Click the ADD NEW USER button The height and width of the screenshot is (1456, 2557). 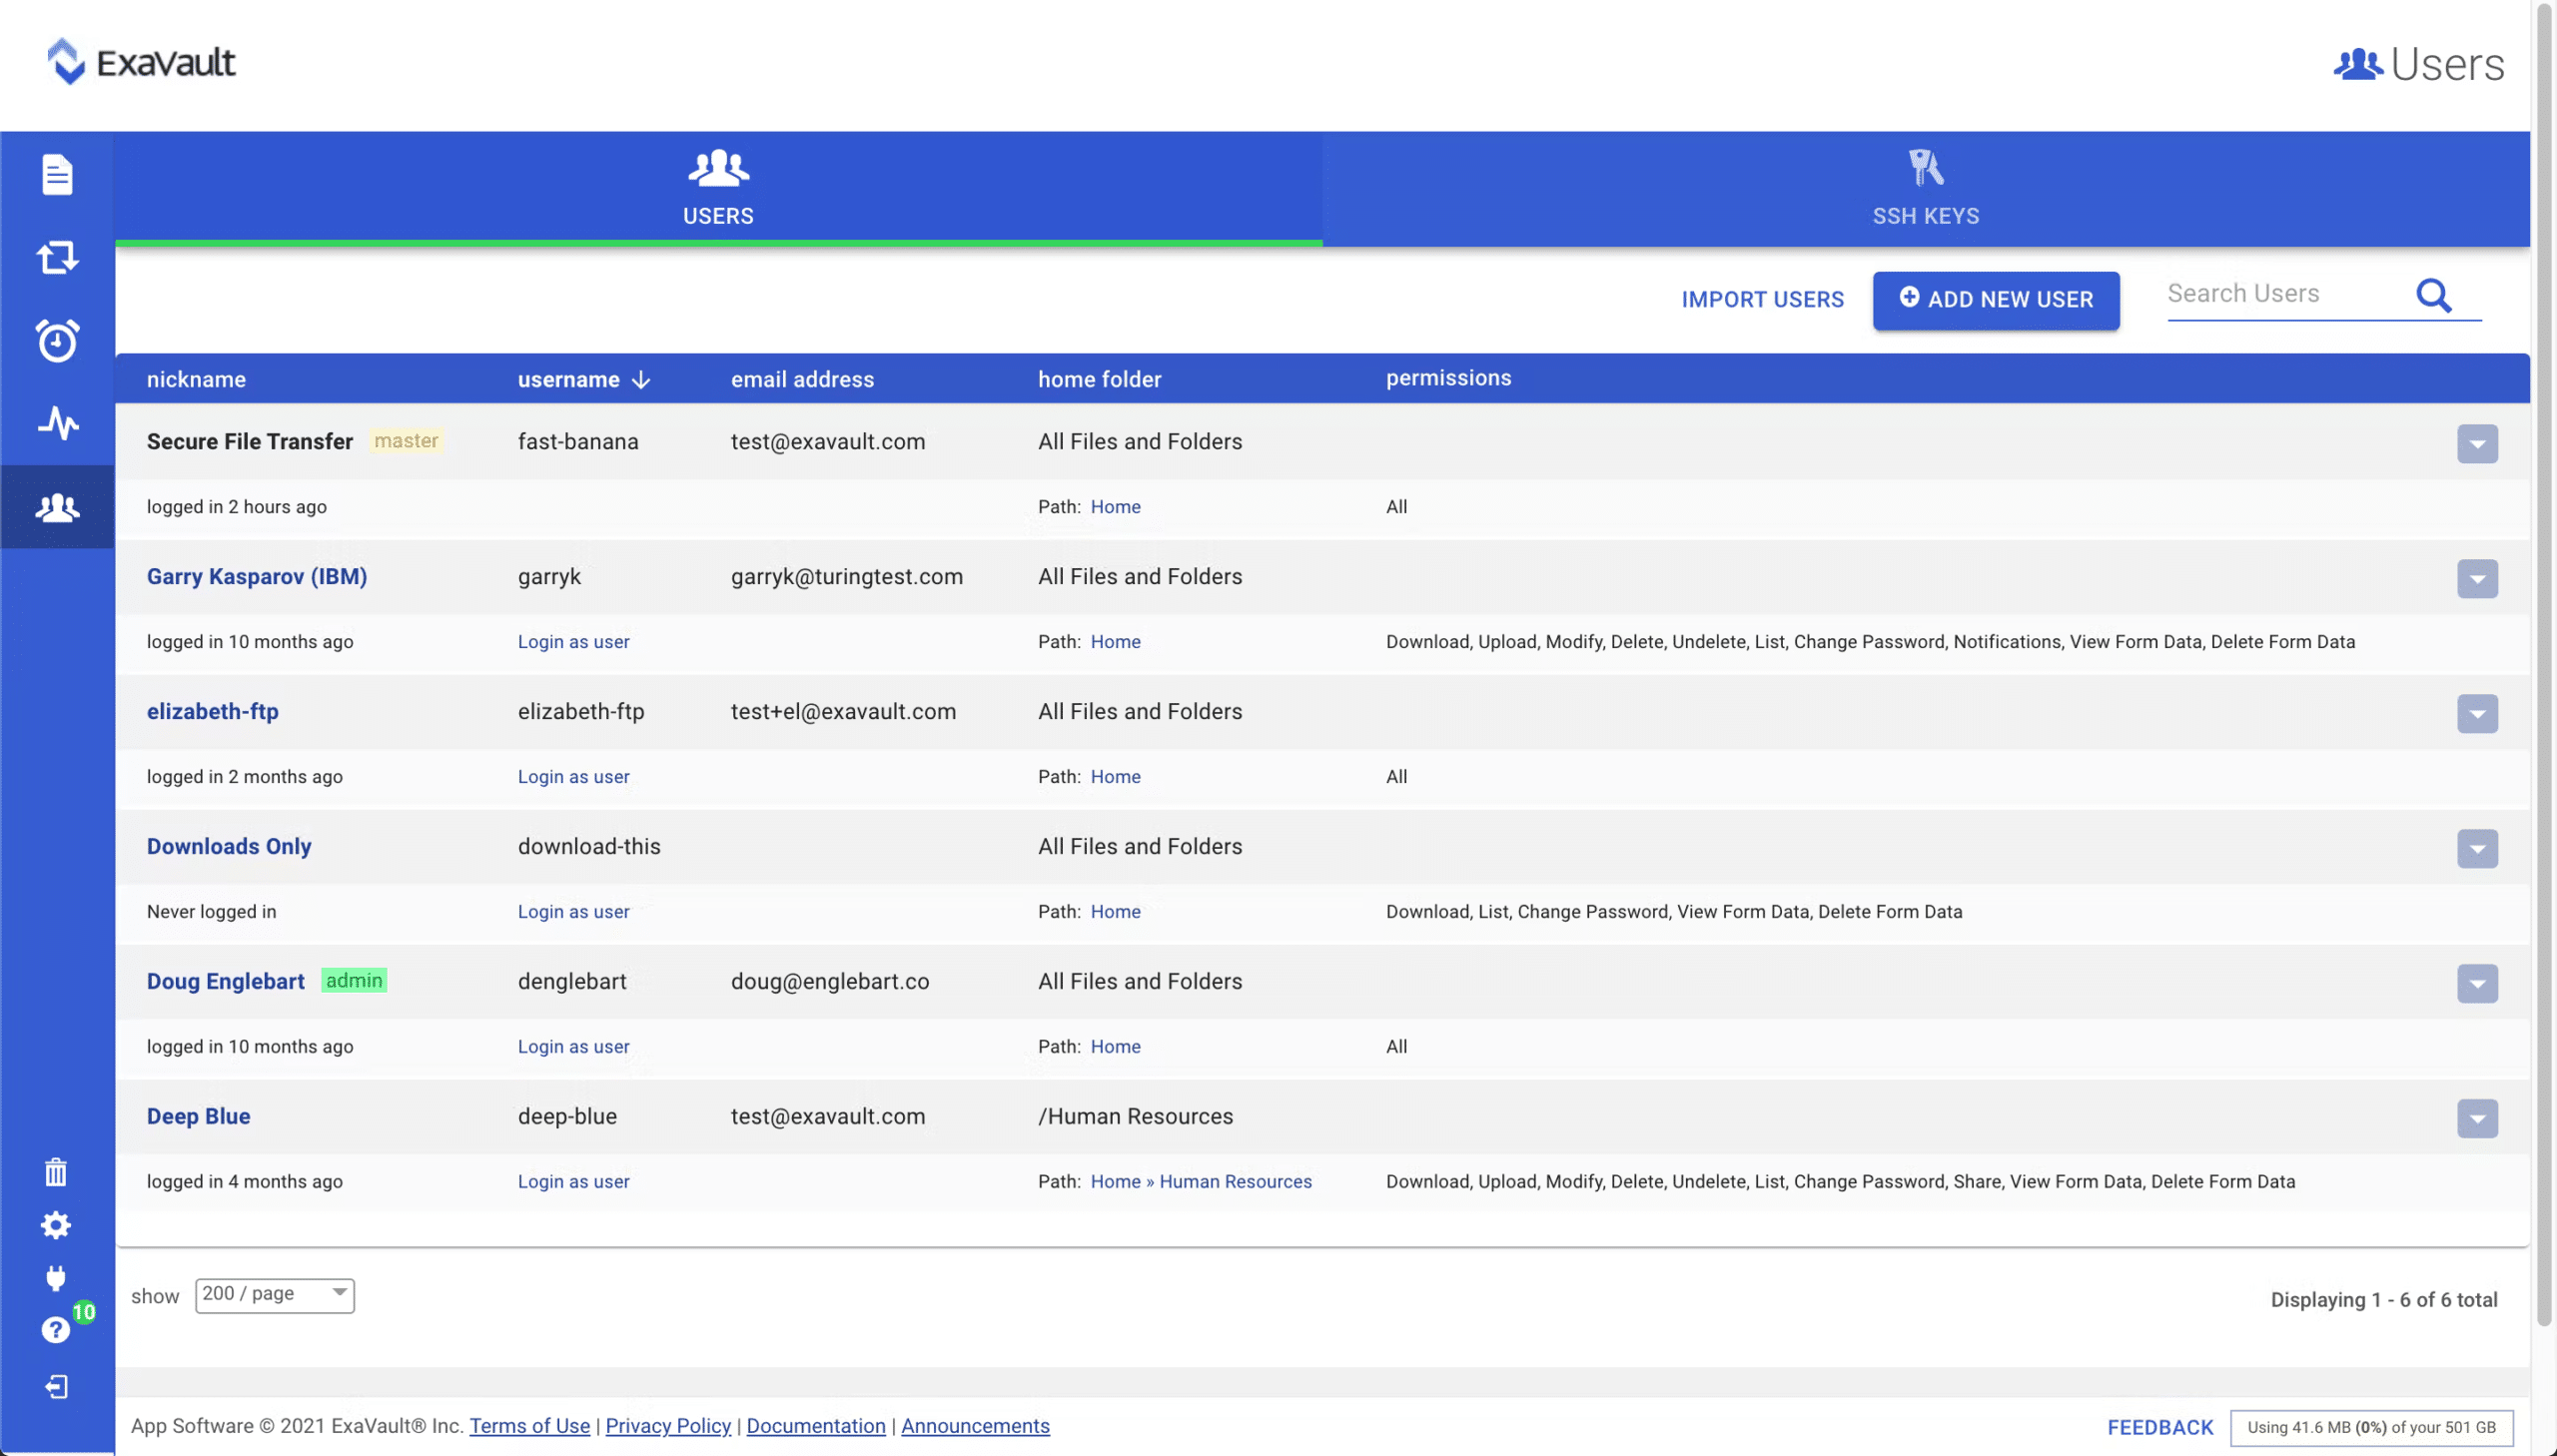pyautogui.click(x=1995, y=300)
